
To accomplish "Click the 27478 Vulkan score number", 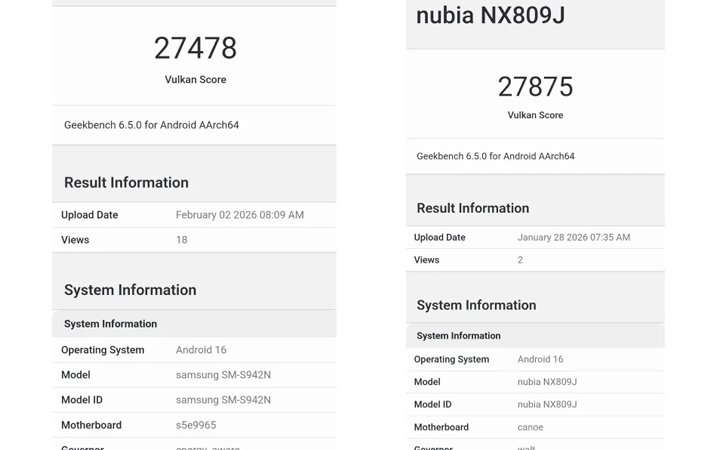I will [x=195, y=48].
